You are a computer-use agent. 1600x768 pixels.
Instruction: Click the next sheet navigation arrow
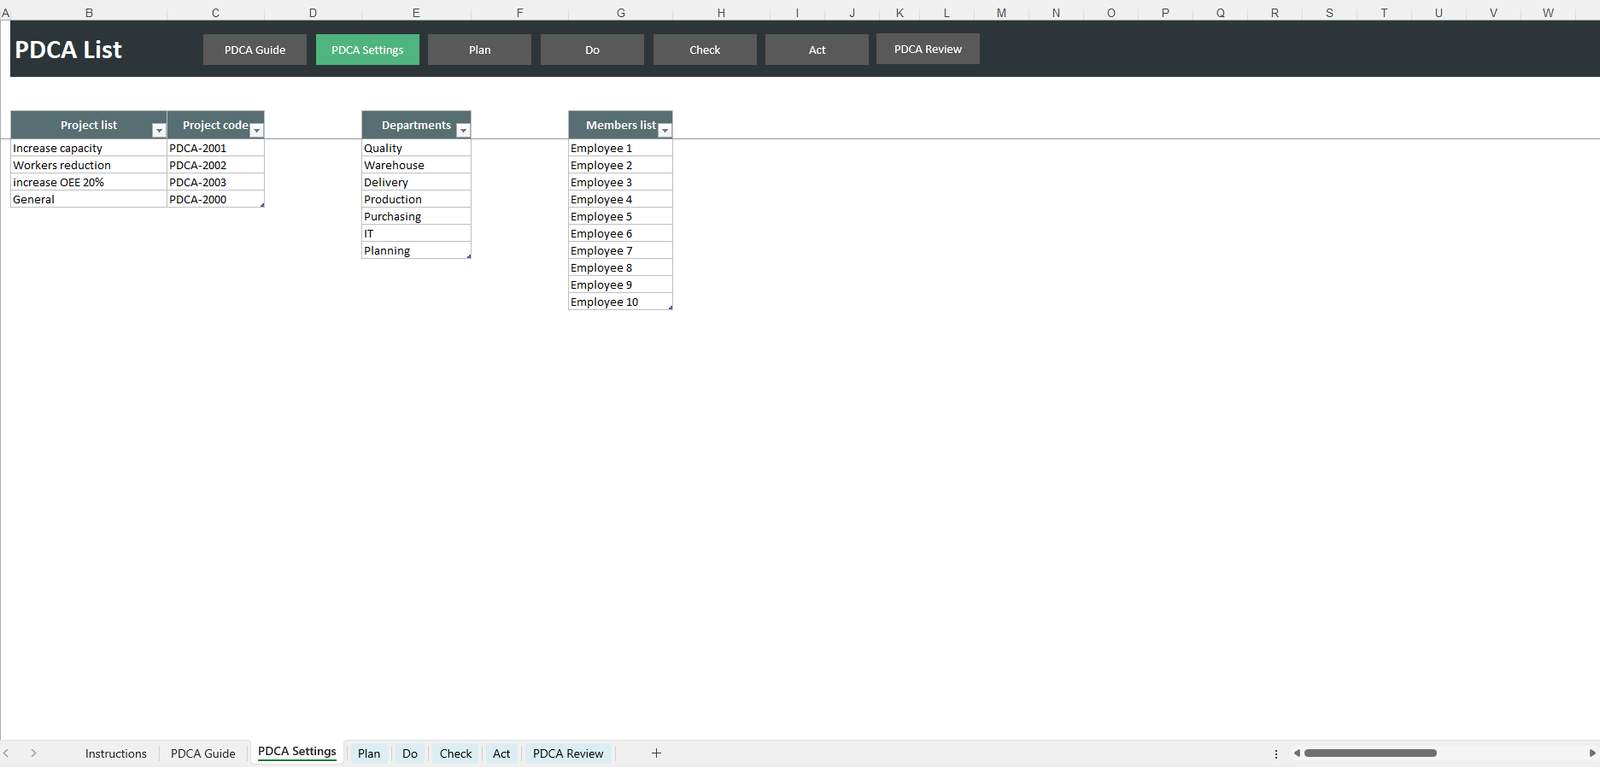click(33, 753)
